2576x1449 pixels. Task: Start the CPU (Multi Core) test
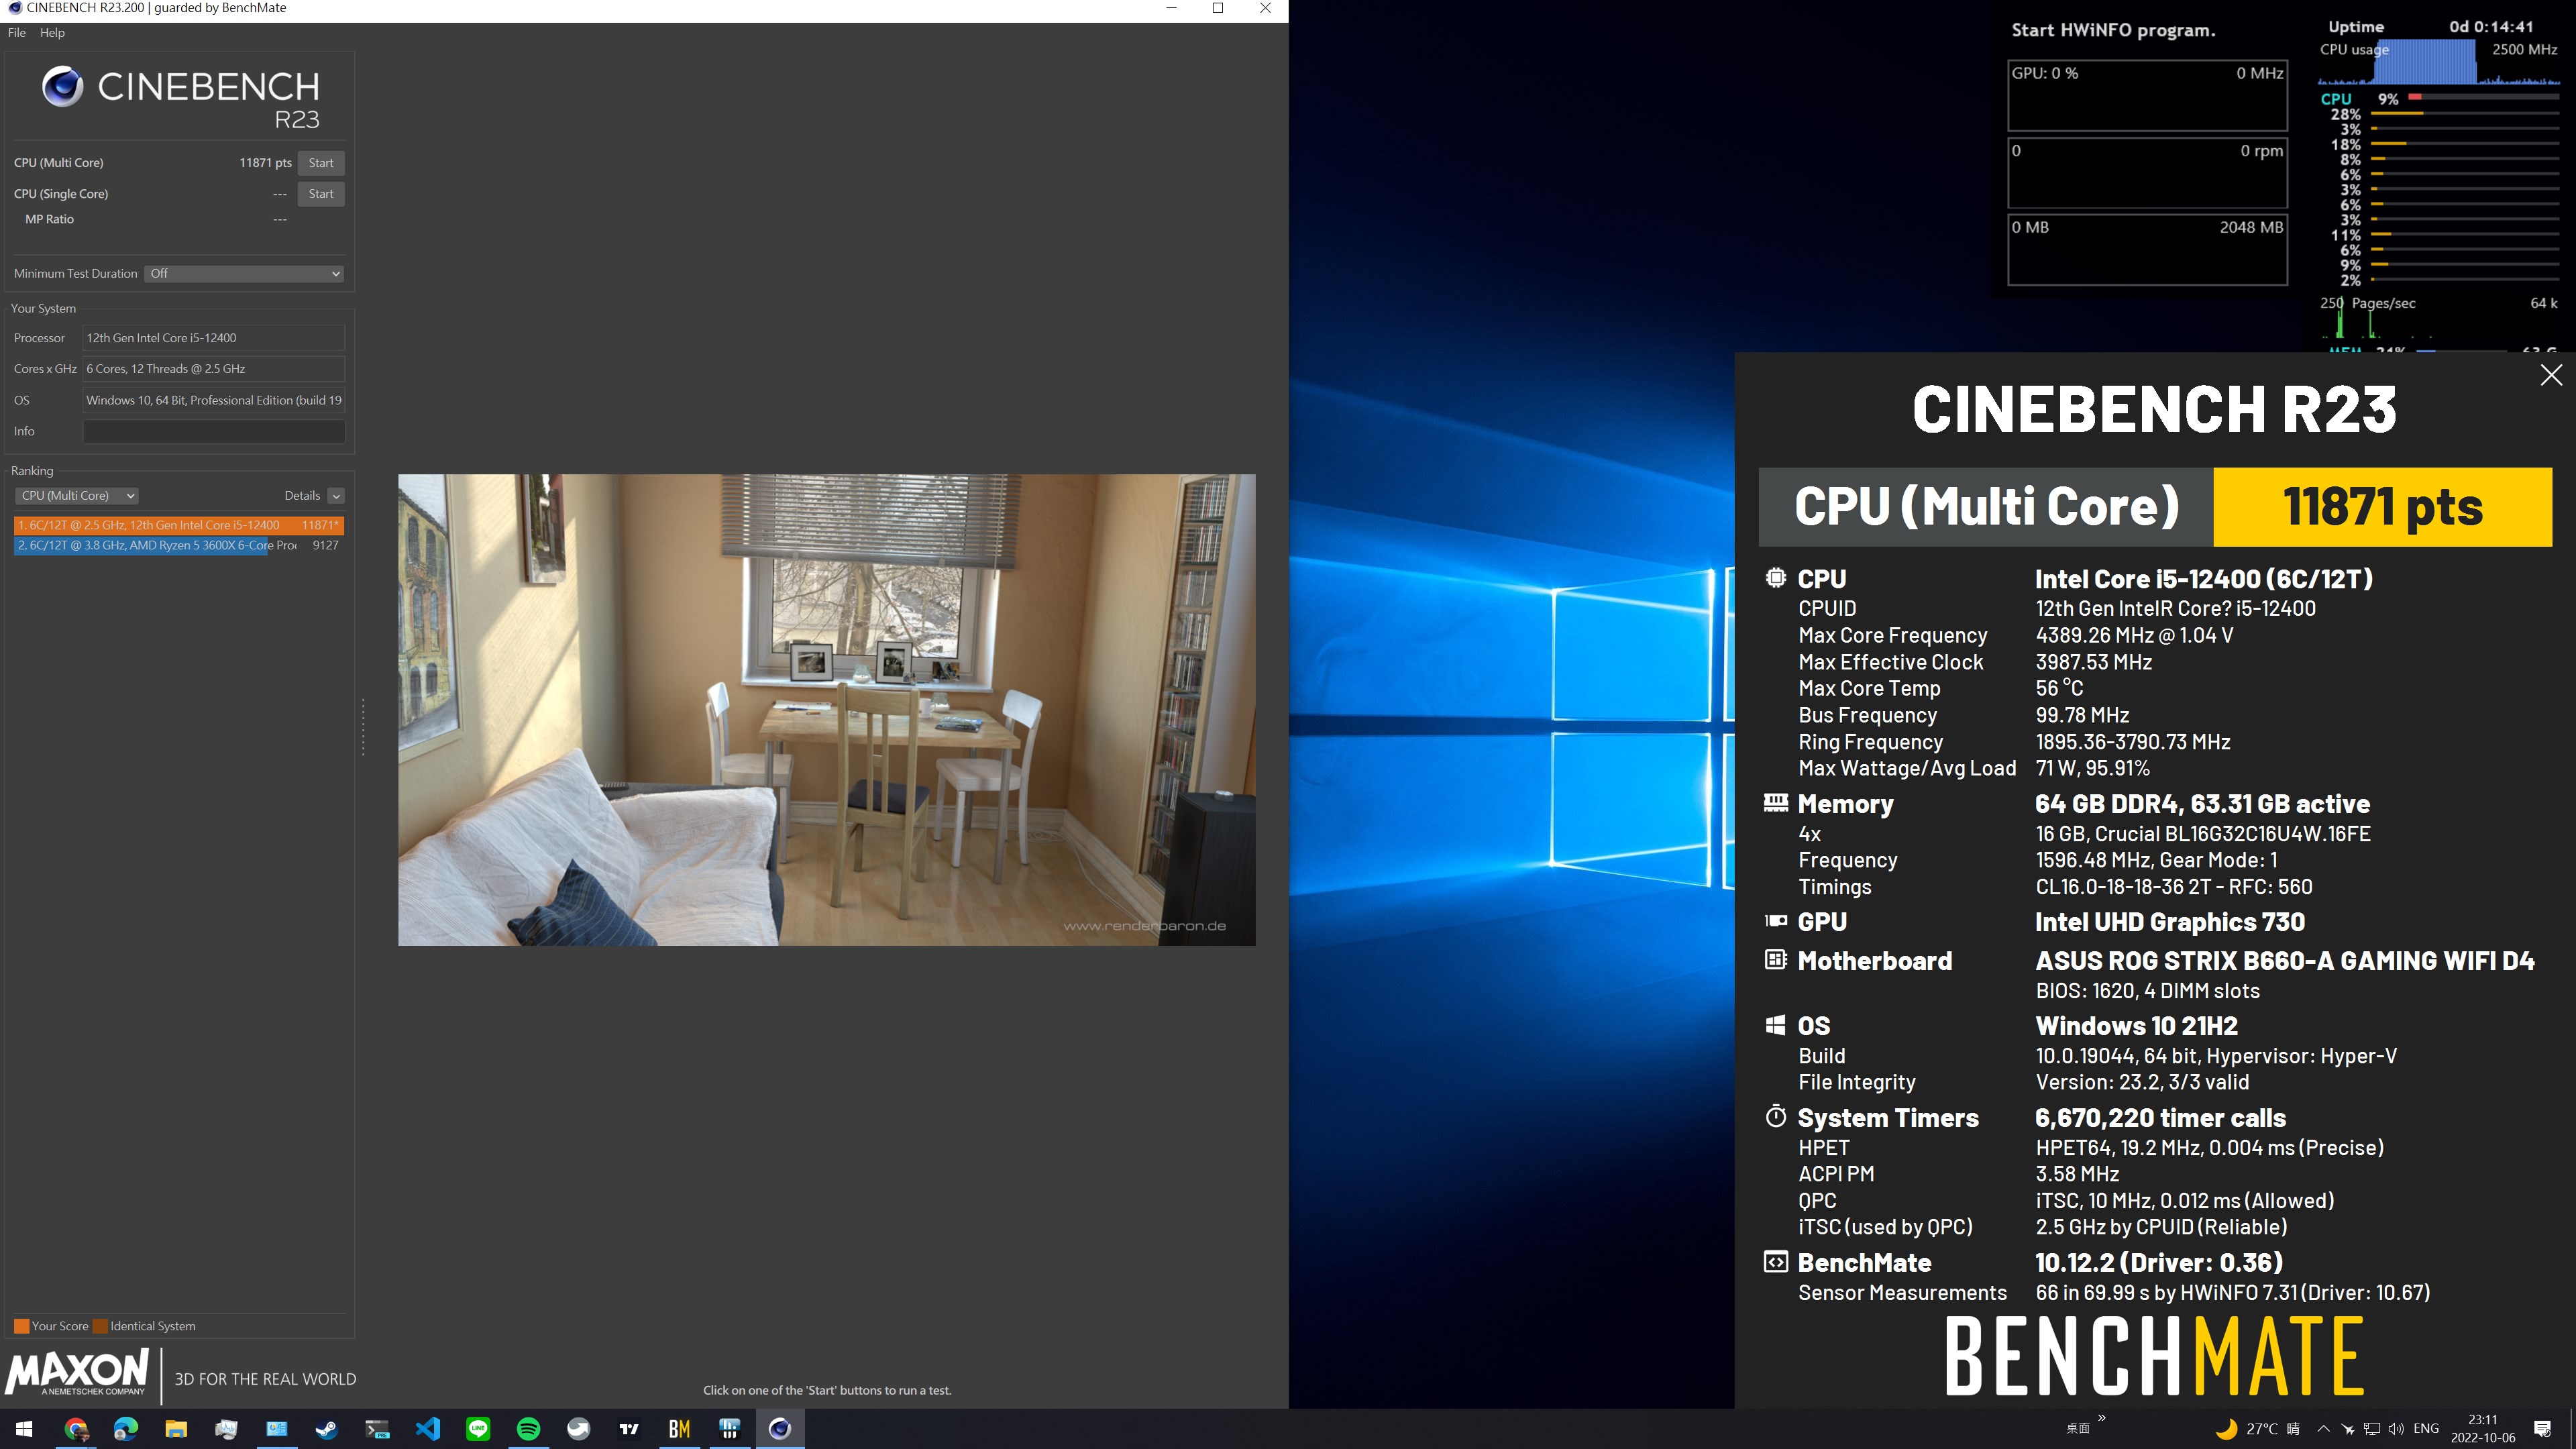pos(321,163)
